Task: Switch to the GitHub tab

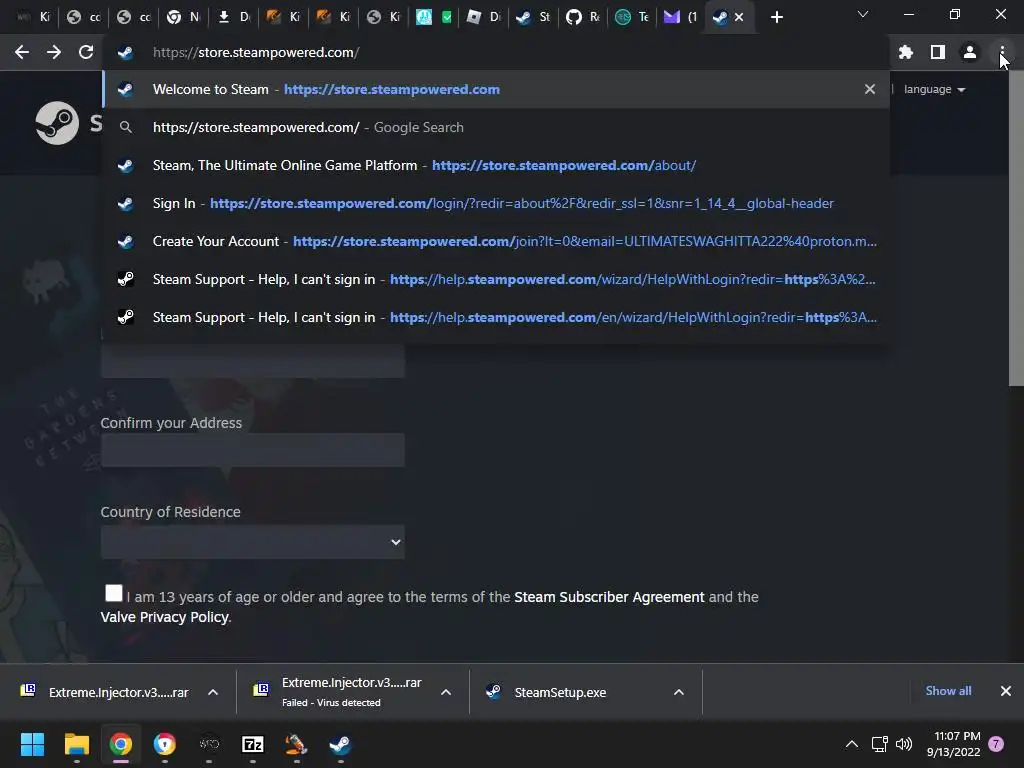Action: pyautogui.click(x=583, y=17)
